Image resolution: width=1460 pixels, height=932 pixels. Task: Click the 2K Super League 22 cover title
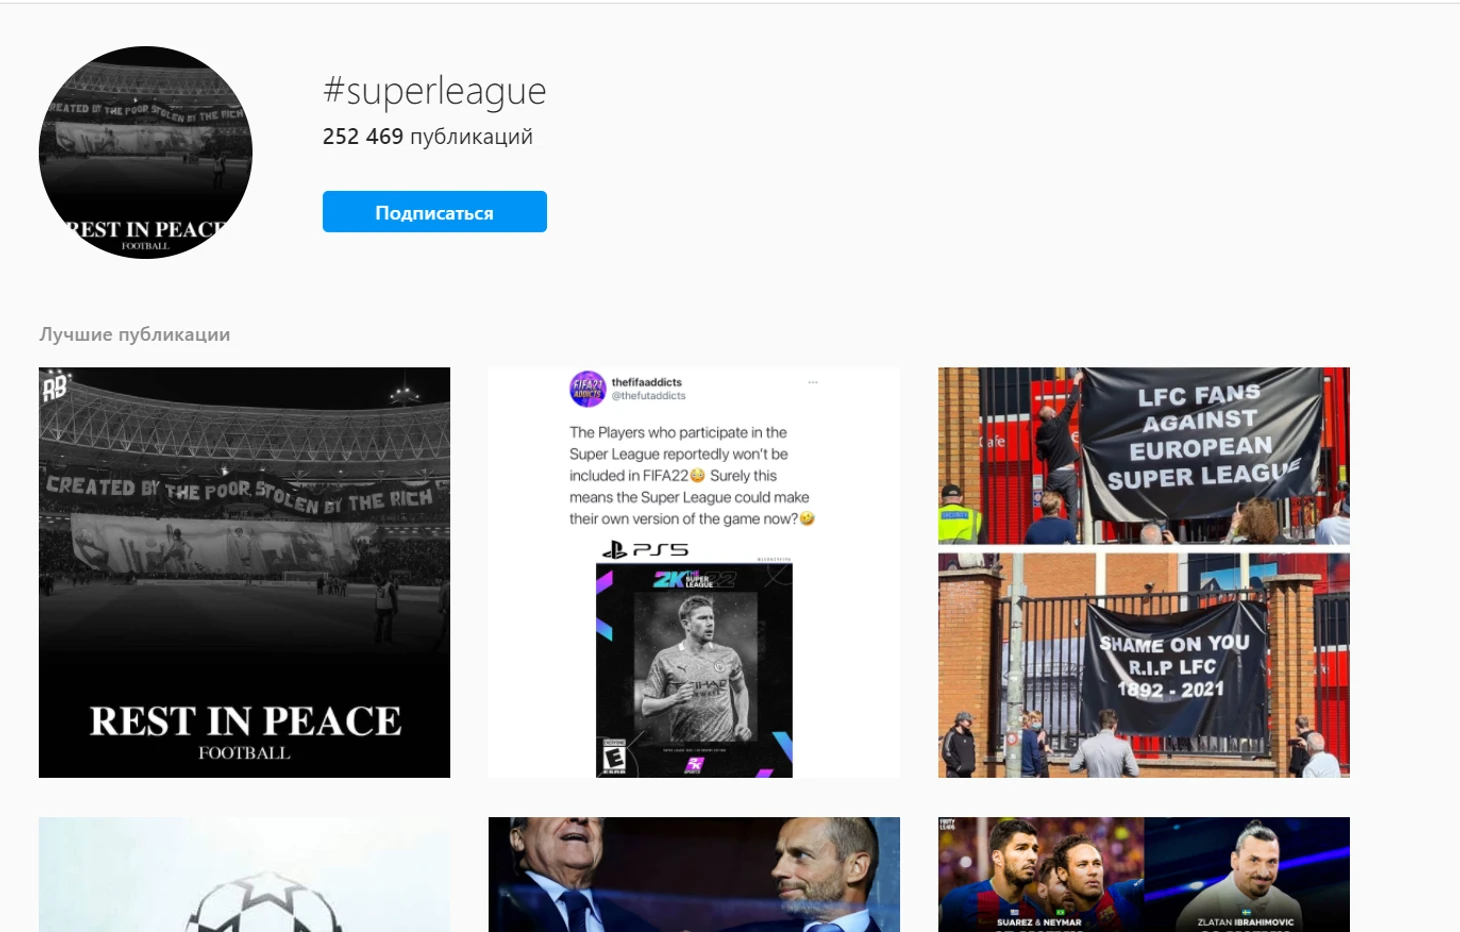[x=694, y=579]
